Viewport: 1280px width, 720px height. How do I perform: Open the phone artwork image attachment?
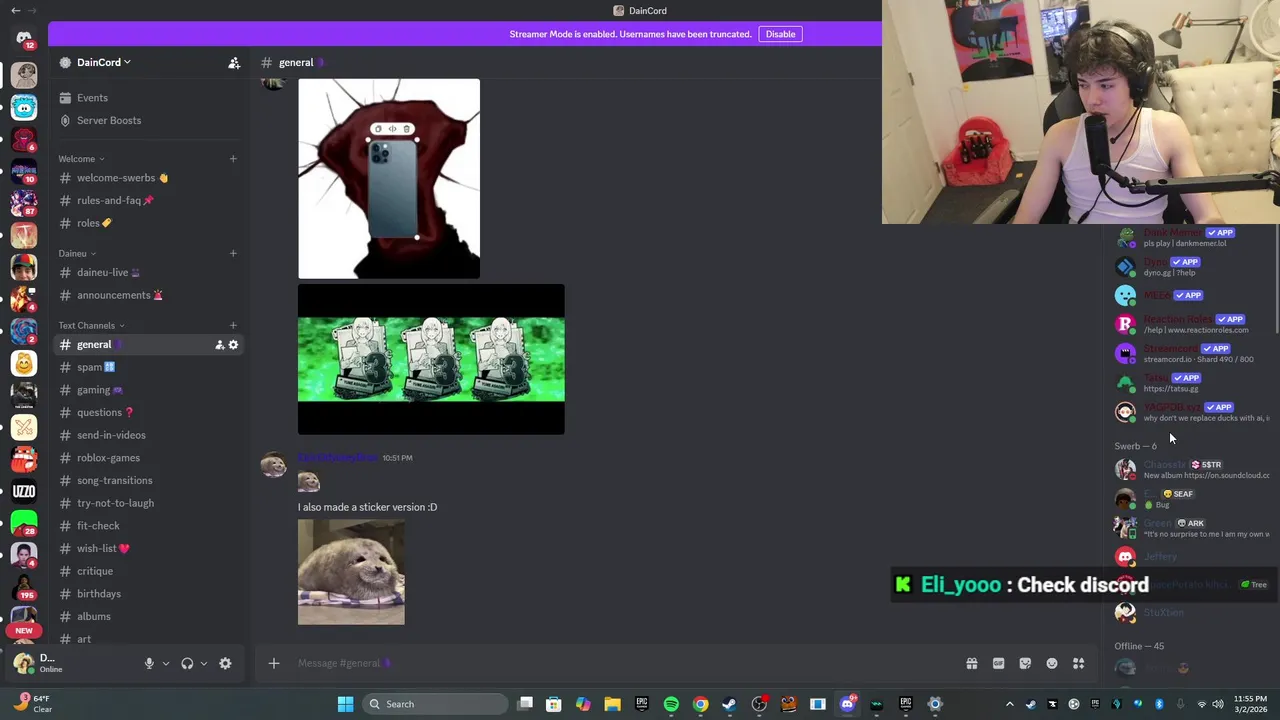click(389, 178)
